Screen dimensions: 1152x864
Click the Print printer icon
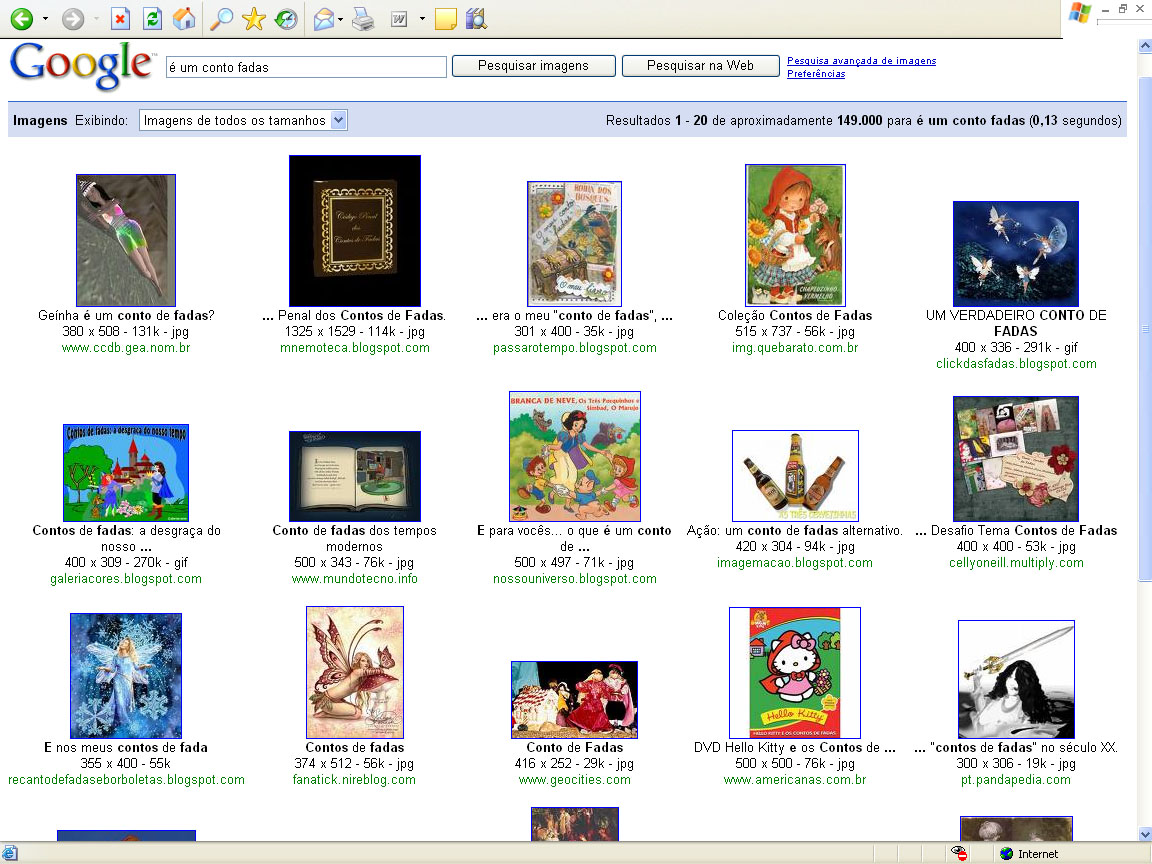(x=363, y=19)
